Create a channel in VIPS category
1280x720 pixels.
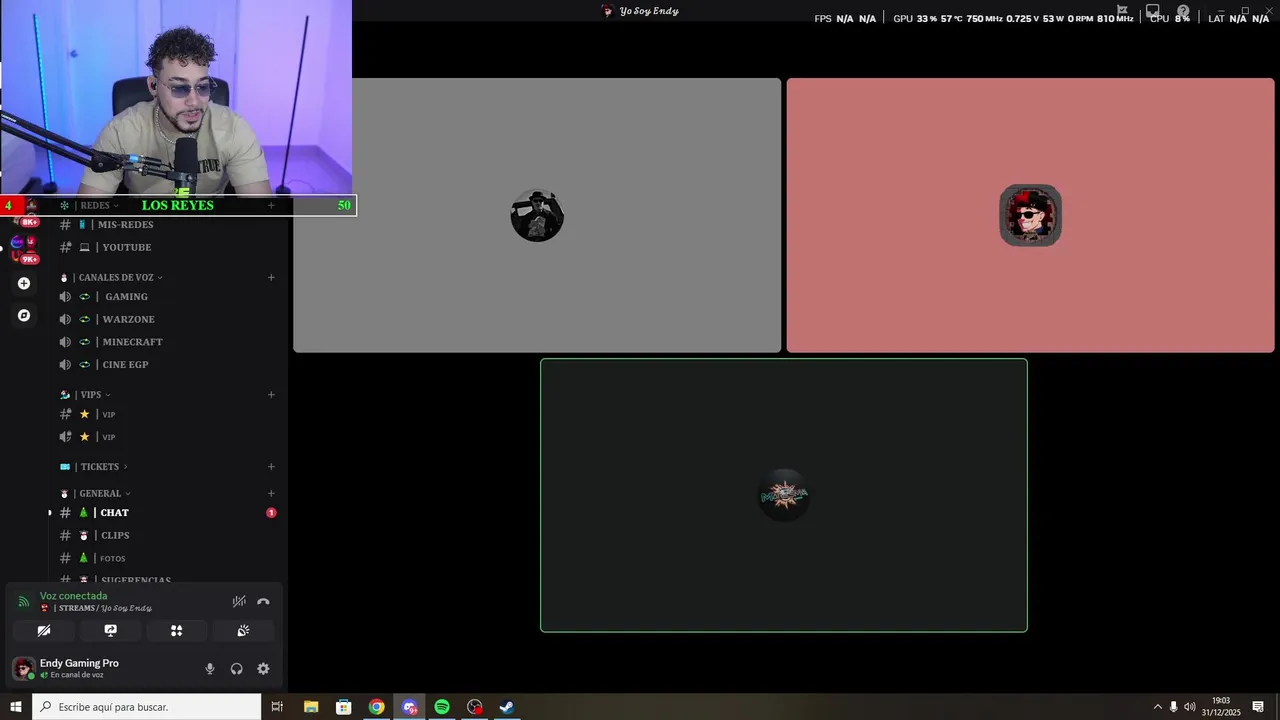[271, 394]
